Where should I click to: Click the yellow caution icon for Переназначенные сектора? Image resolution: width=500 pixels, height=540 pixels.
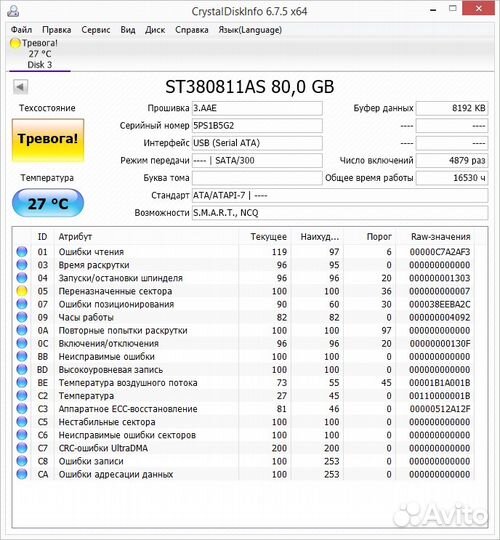coord(22,291)
